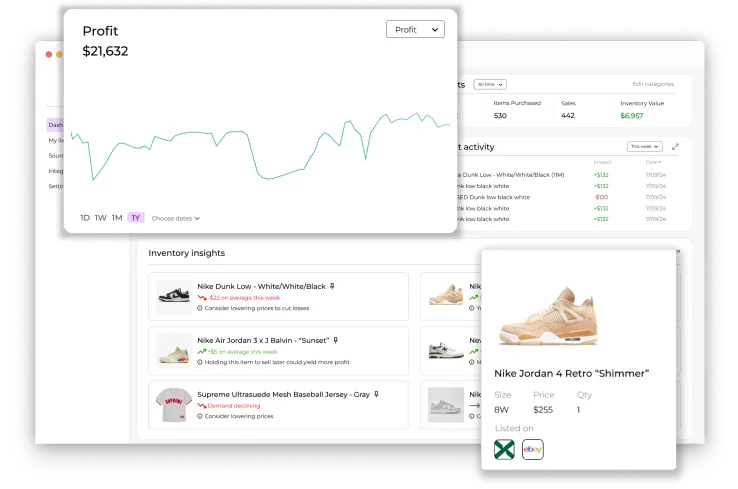Select the 1M time range
The height and width of the screenshot is (489, 738).
[x=117, y=218]
